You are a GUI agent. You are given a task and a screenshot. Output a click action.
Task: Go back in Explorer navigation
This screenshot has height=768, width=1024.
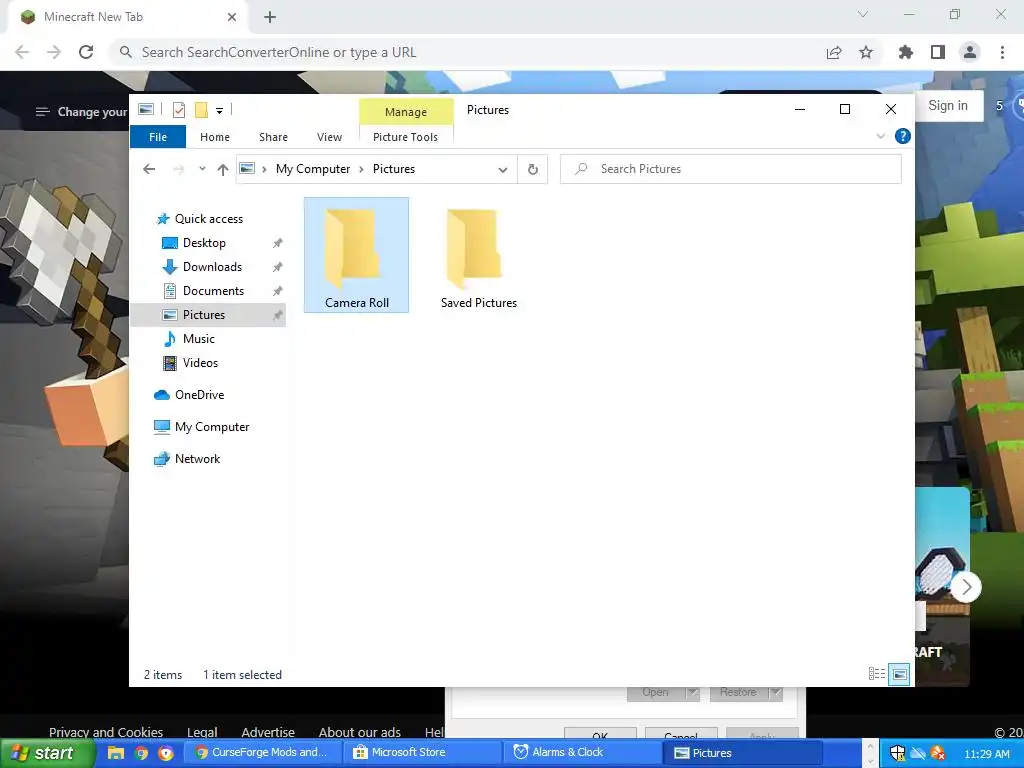(149, 169)
